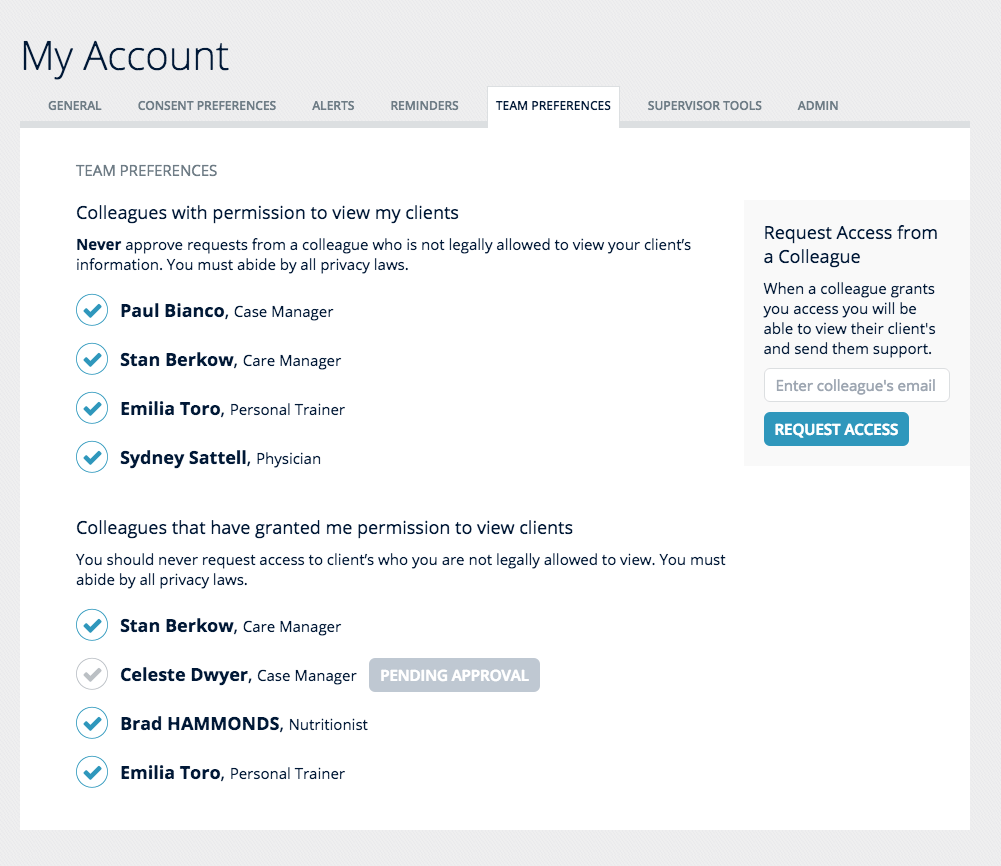The width and height of the screenshot is (1001, 866).
Task: Switch to the GENERAL tab
Action: [x=74, y=105]
